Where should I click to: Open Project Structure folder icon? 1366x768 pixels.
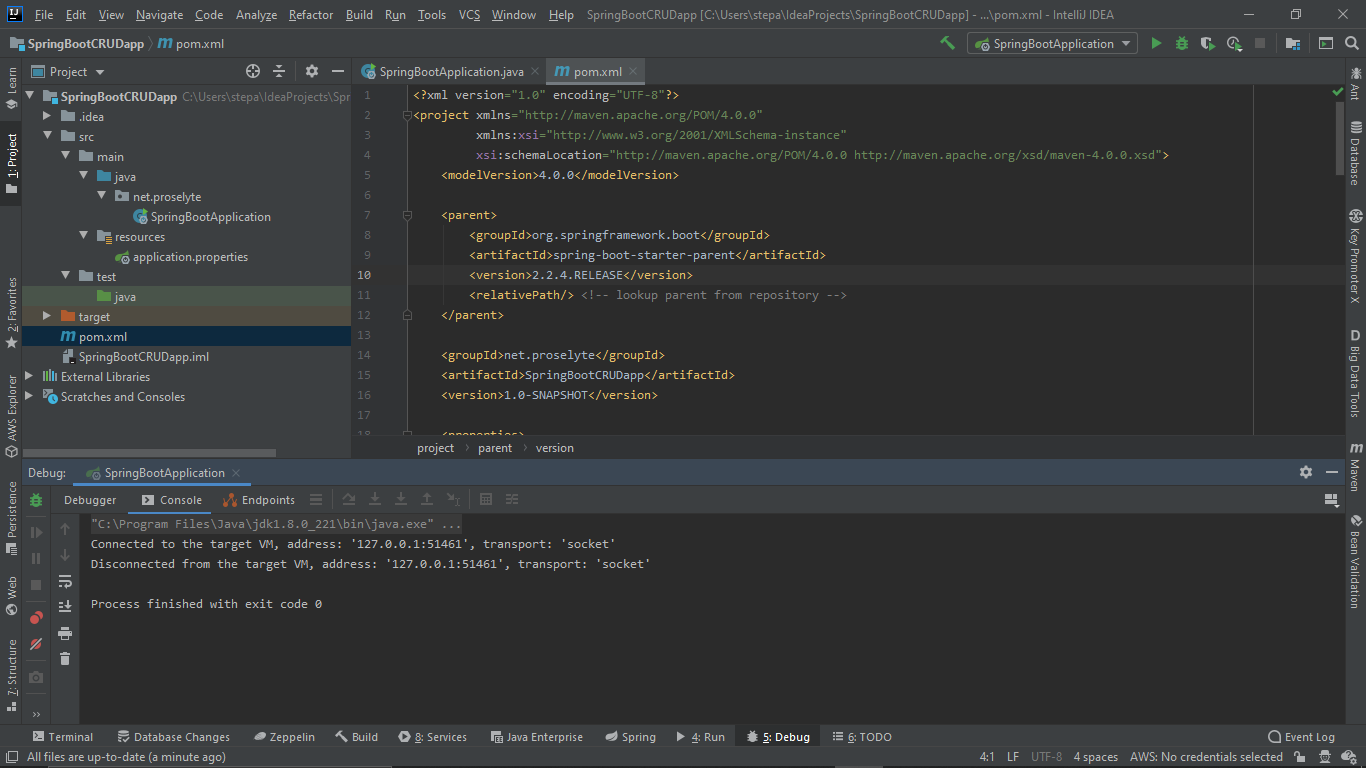click(1293, 43)
